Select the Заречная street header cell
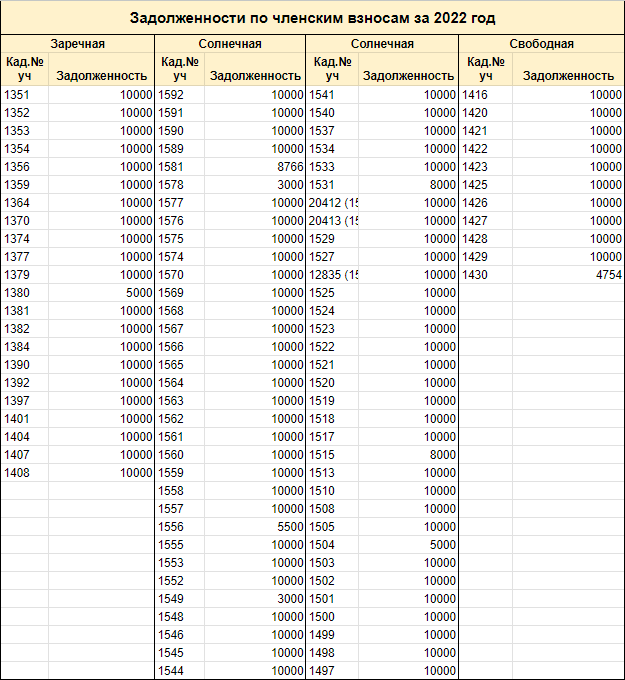The height and width of the screenshot is (680, 625). click(77, 44)
